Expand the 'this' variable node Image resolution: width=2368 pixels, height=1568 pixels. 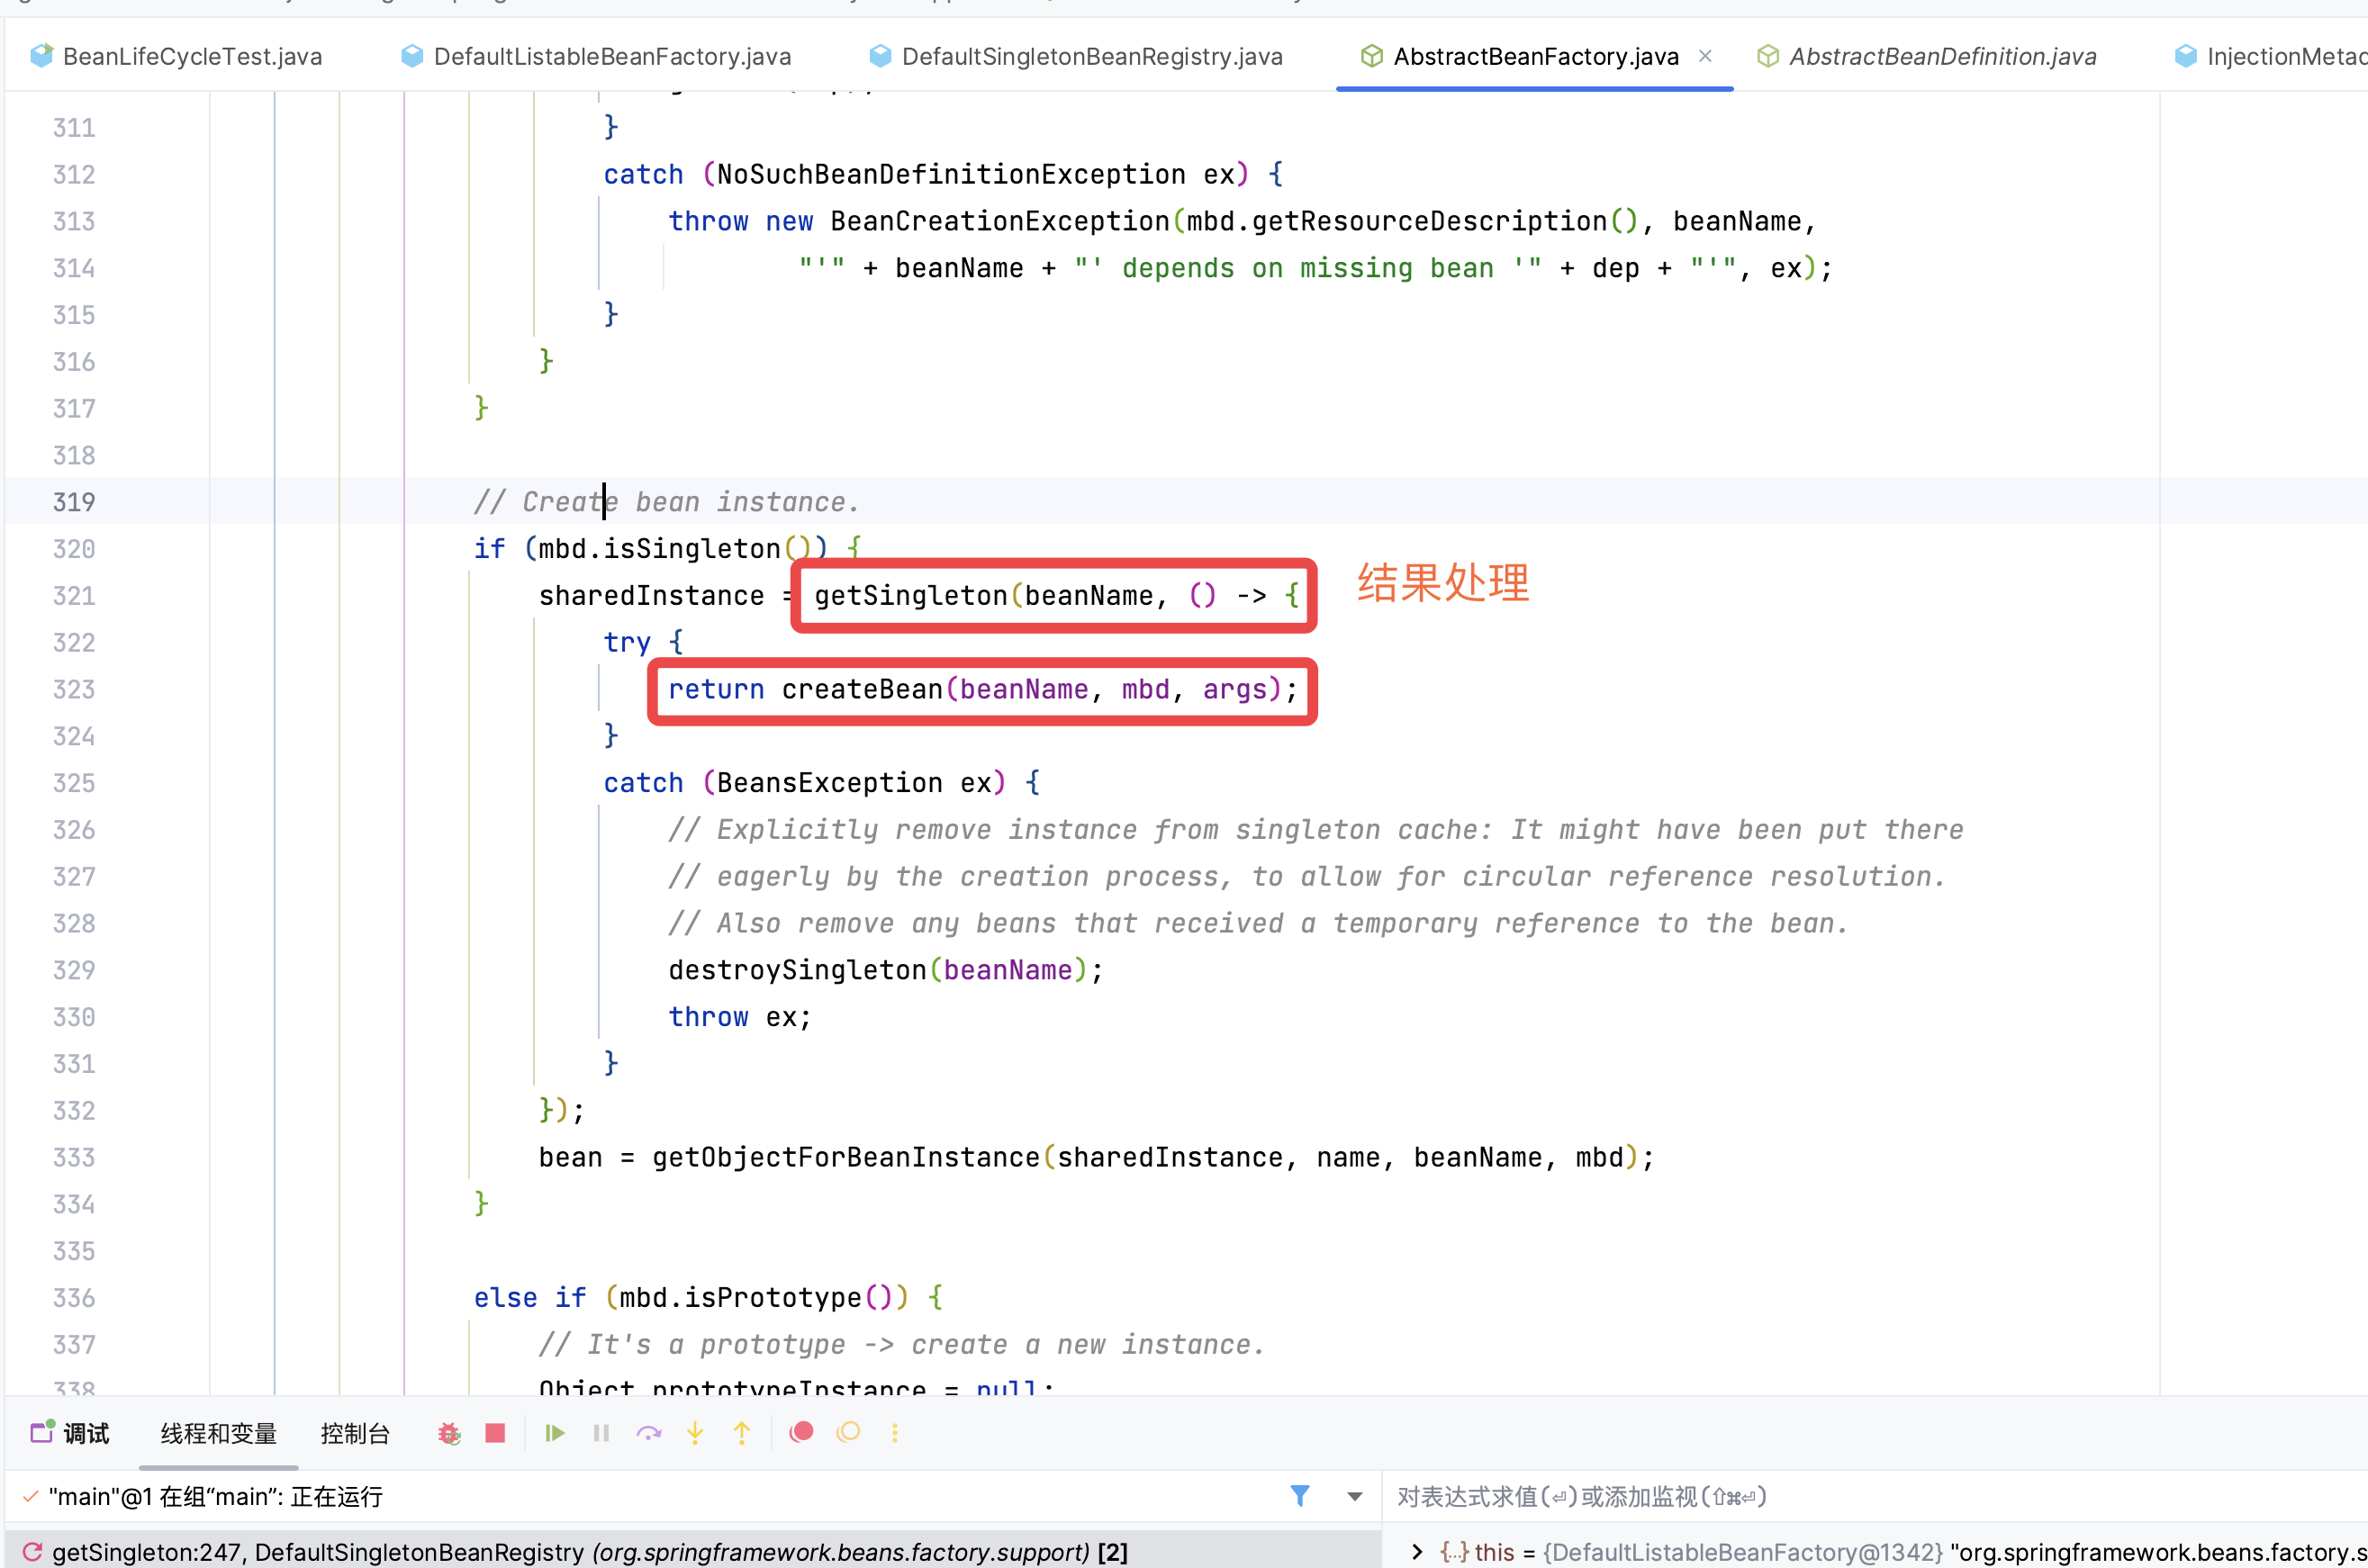(x=1417, y=1552)
